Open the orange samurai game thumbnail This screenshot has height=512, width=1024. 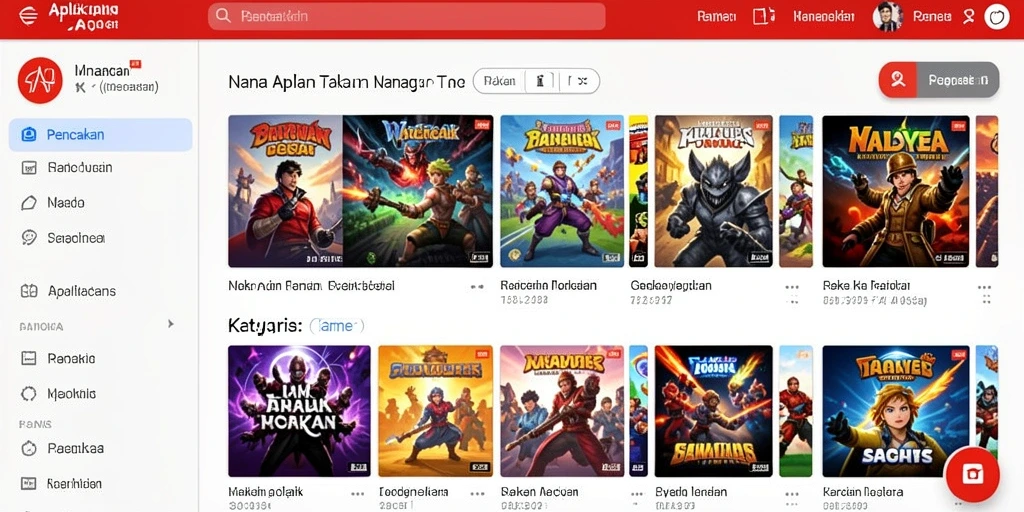tap(436, 411)
